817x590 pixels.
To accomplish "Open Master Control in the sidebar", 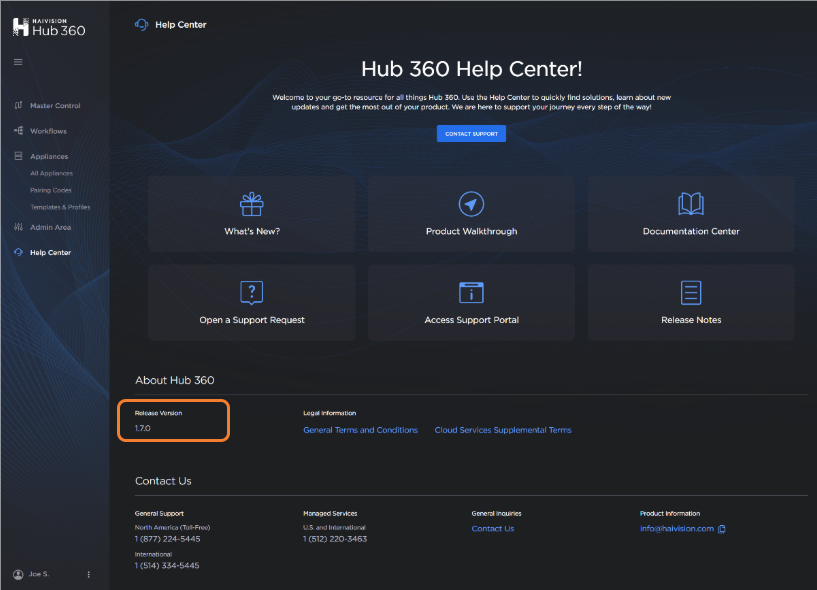I will point(55,105).
